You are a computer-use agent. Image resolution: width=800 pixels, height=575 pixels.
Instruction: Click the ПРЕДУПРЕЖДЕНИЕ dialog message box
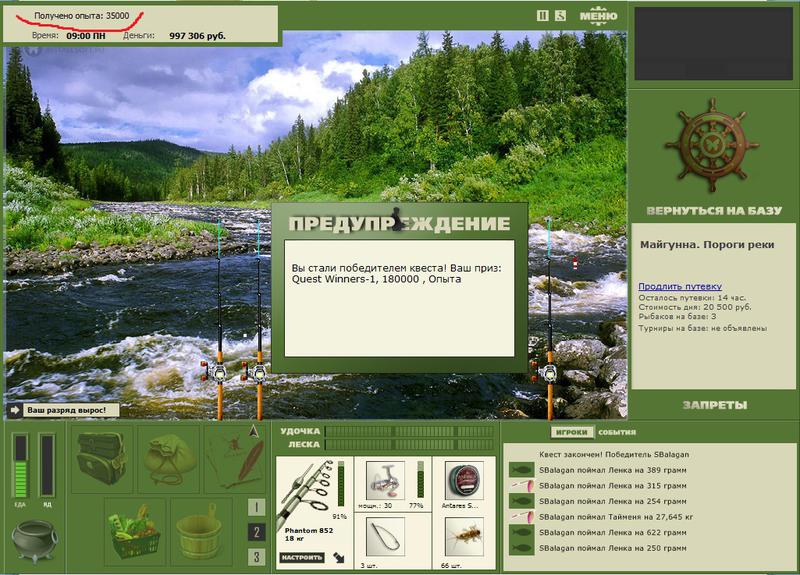coord(399,298)
